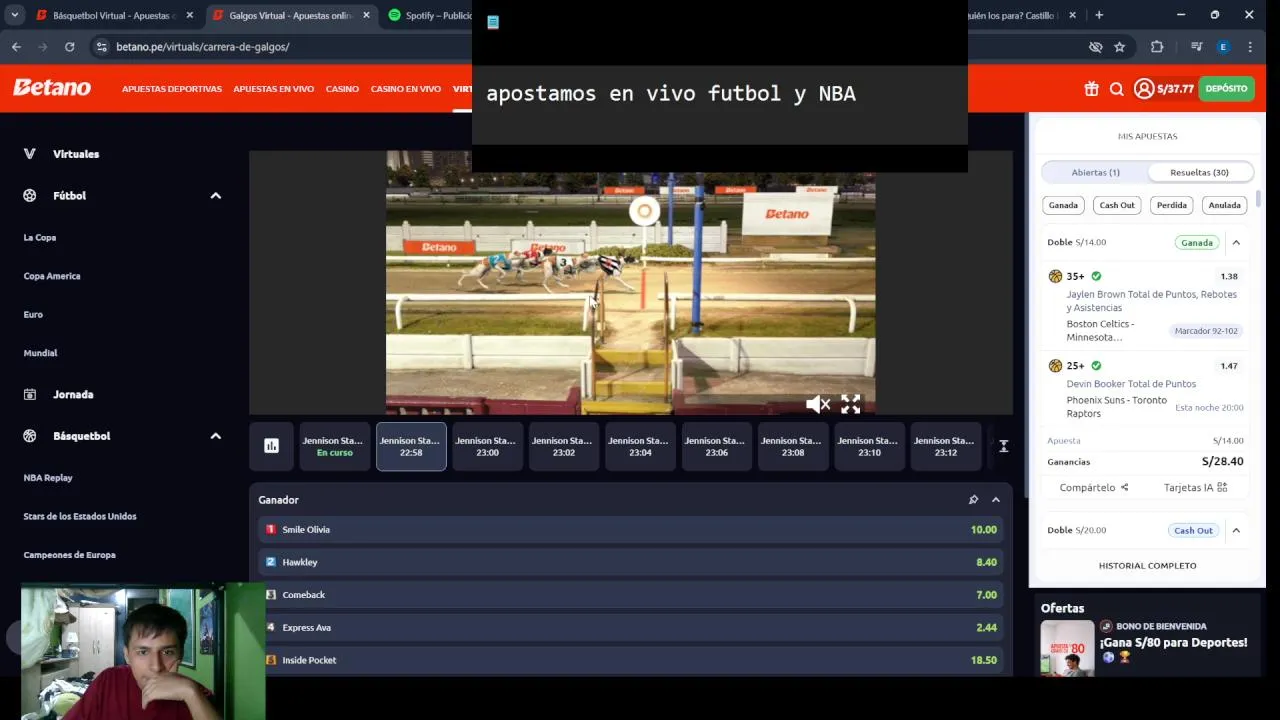Open Apuestas Deportivas menu

coord(172,89)
